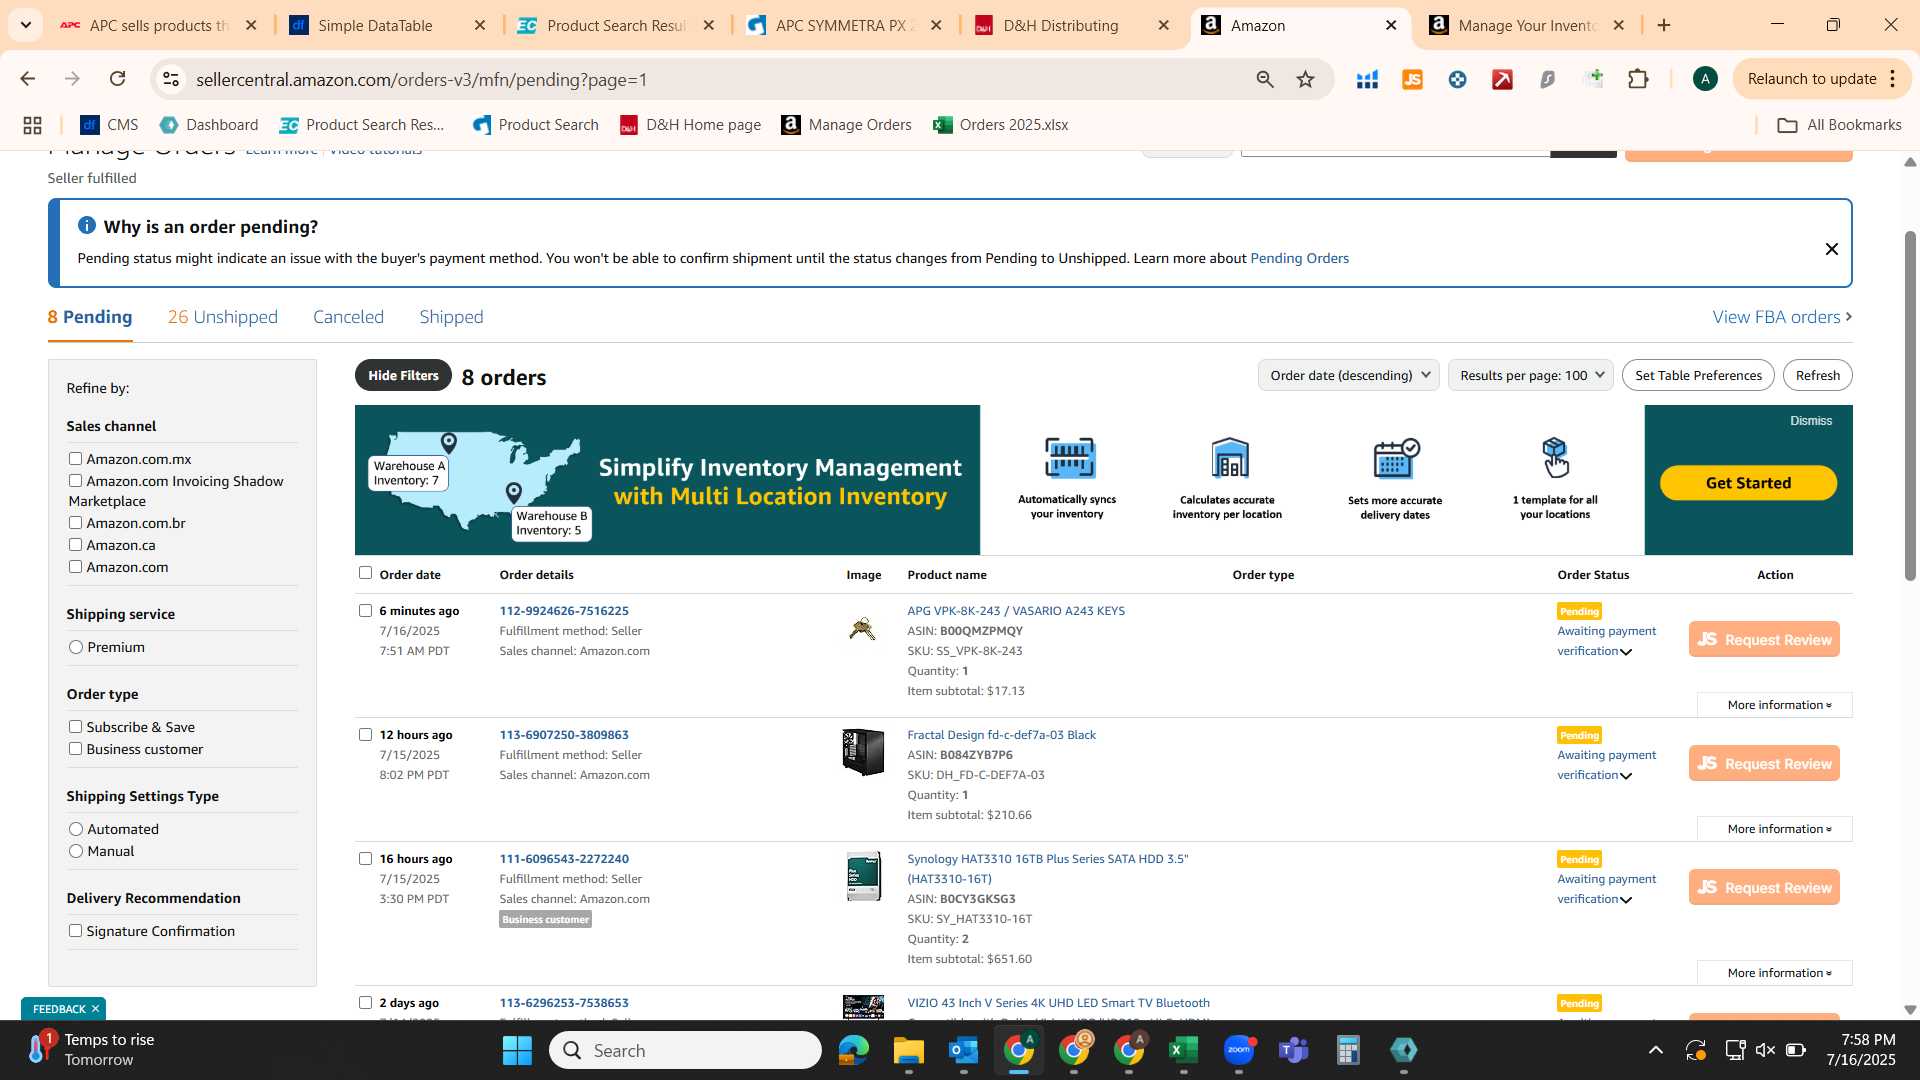Check Amazon.com Invoicing Shadow Marketplace
Screen dimensions: 1920x1080
pyautogui.click(x=75, y=480)
